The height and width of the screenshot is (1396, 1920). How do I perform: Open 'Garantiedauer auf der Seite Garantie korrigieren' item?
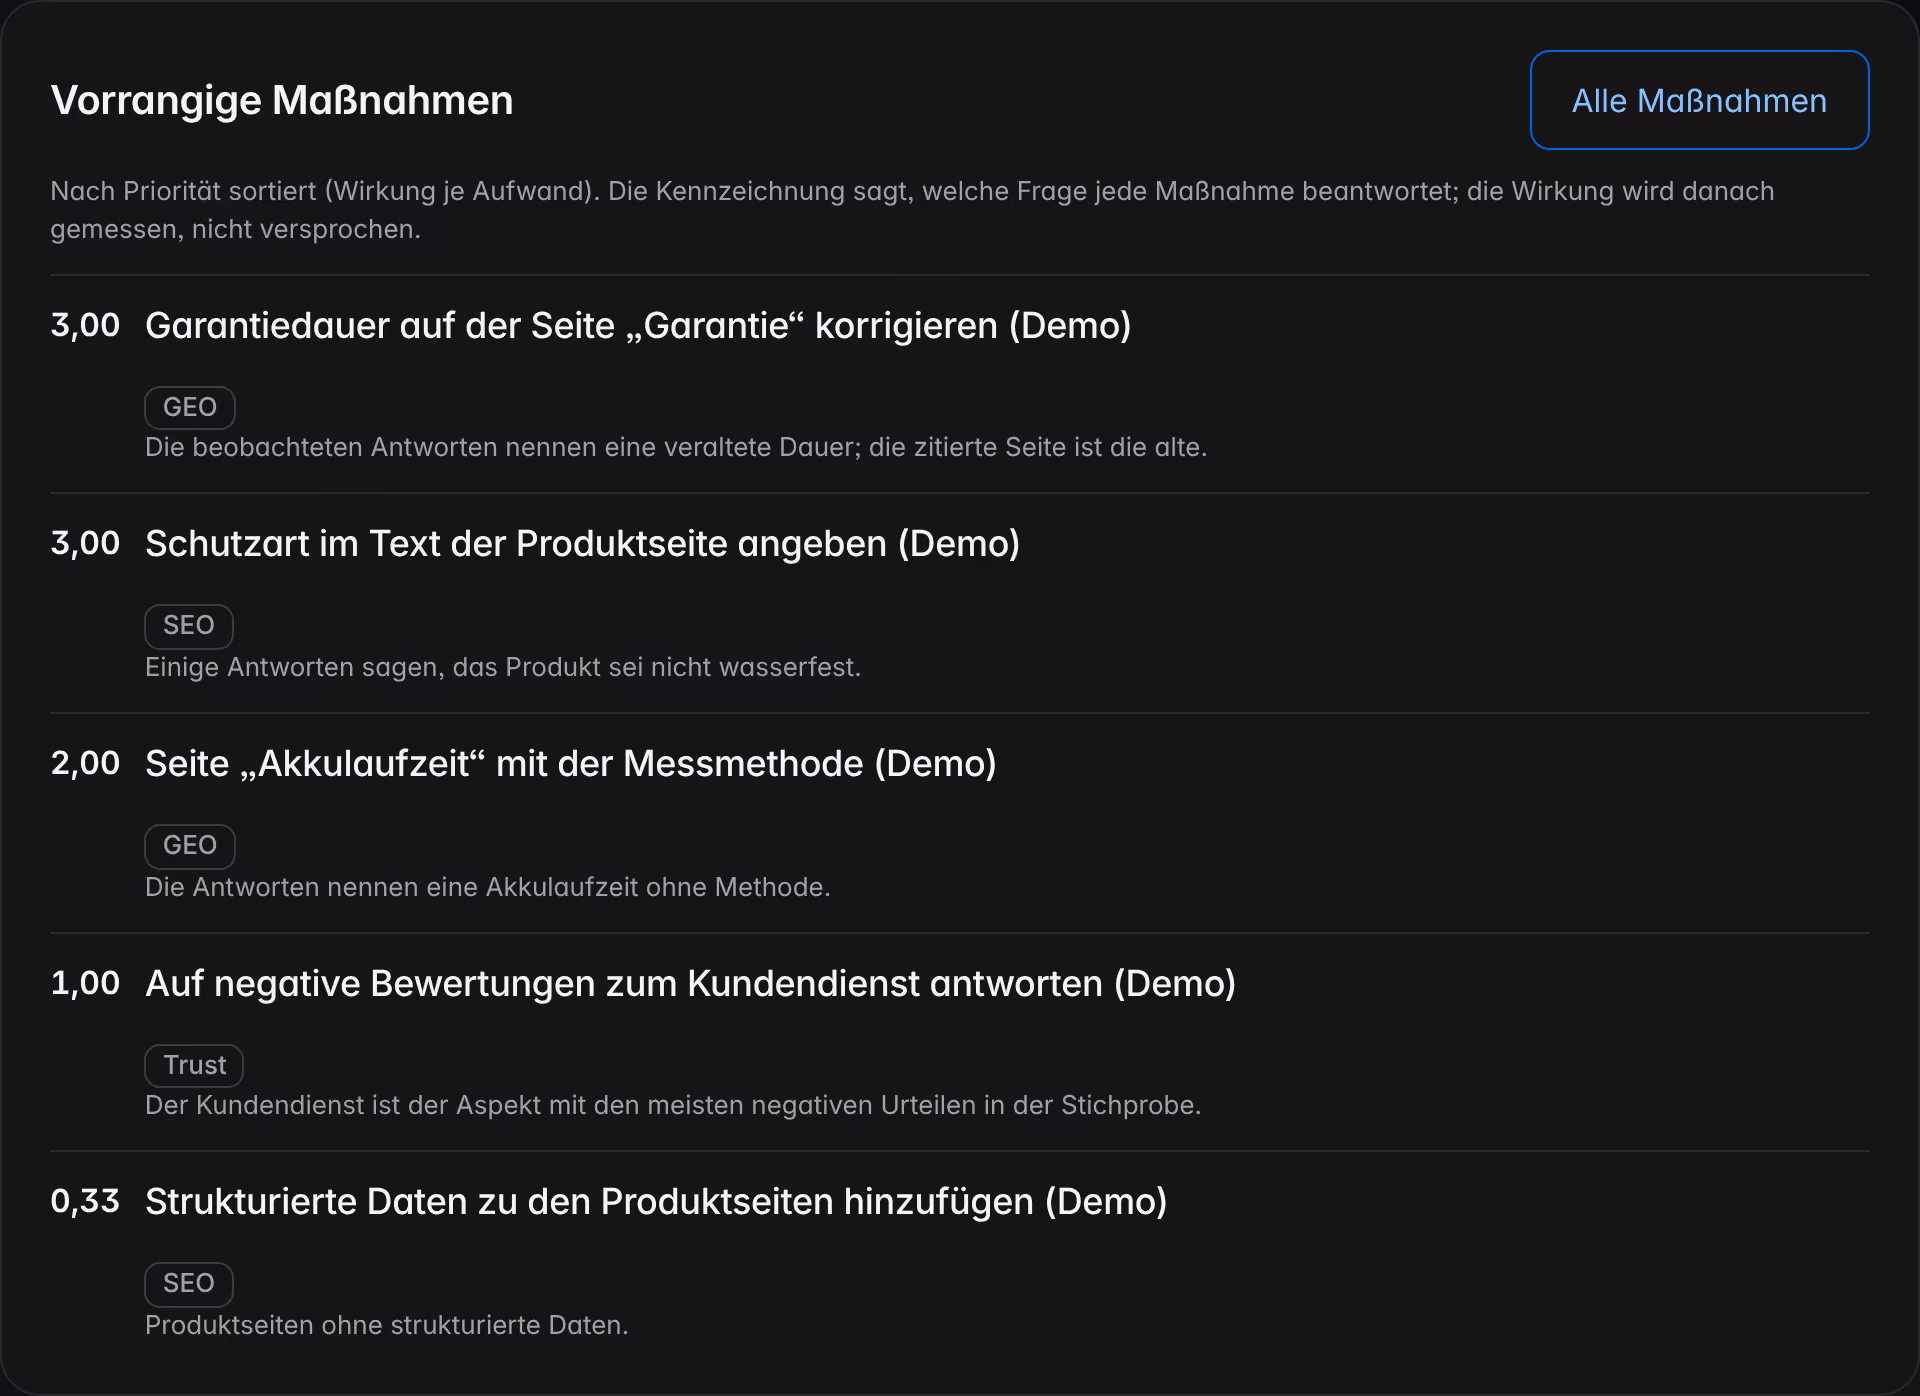(638, 326)
